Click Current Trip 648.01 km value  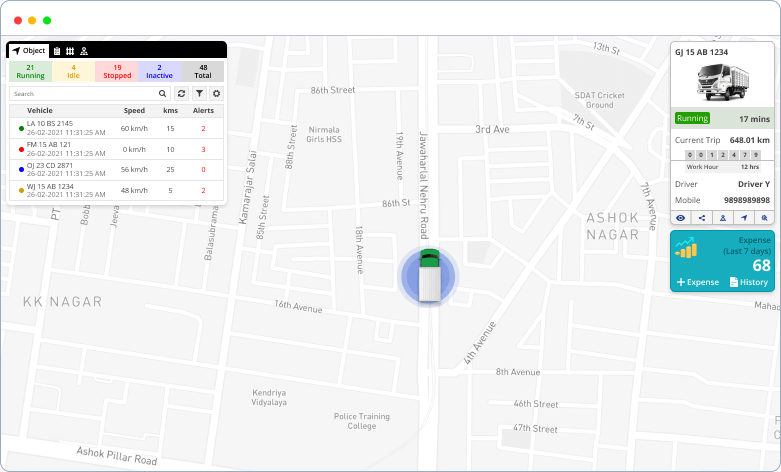pos(750,140)
